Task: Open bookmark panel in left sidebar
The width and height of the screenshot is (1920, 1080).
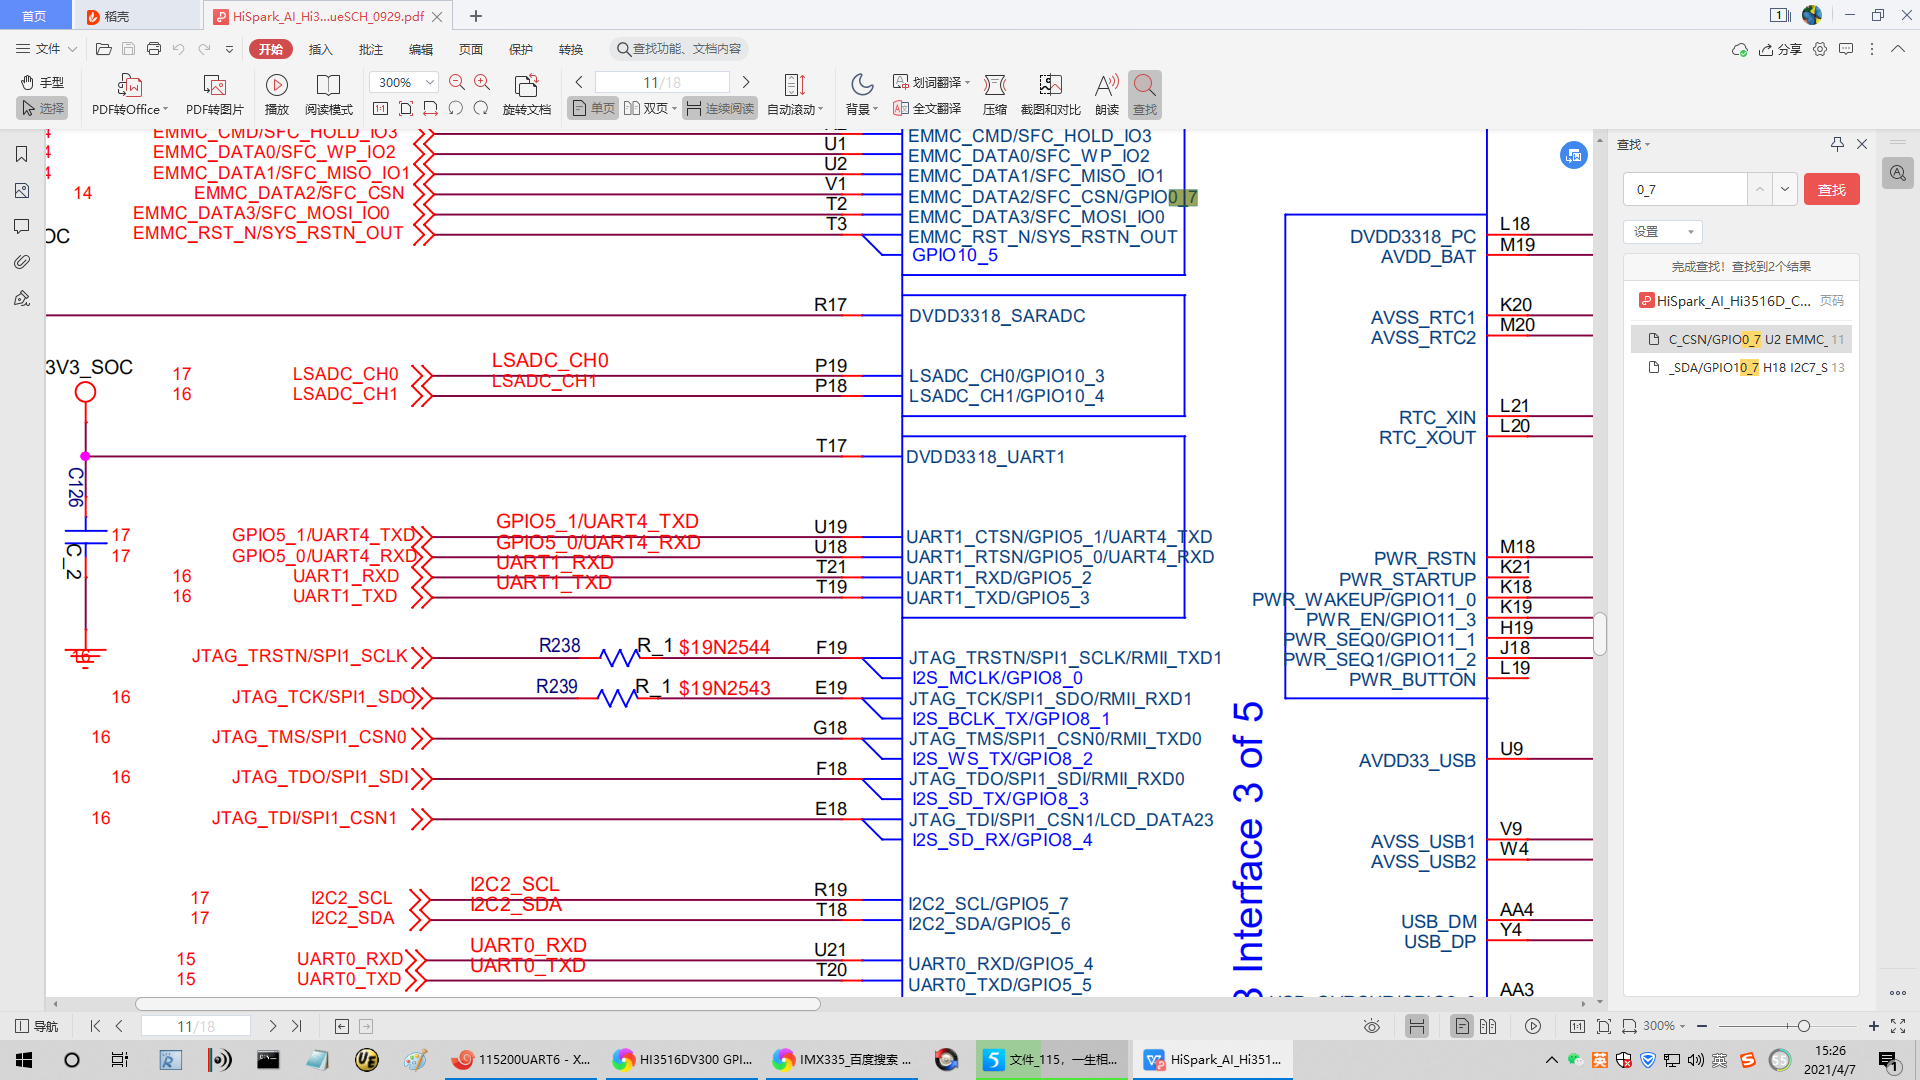Action: (x=21, y=154)
